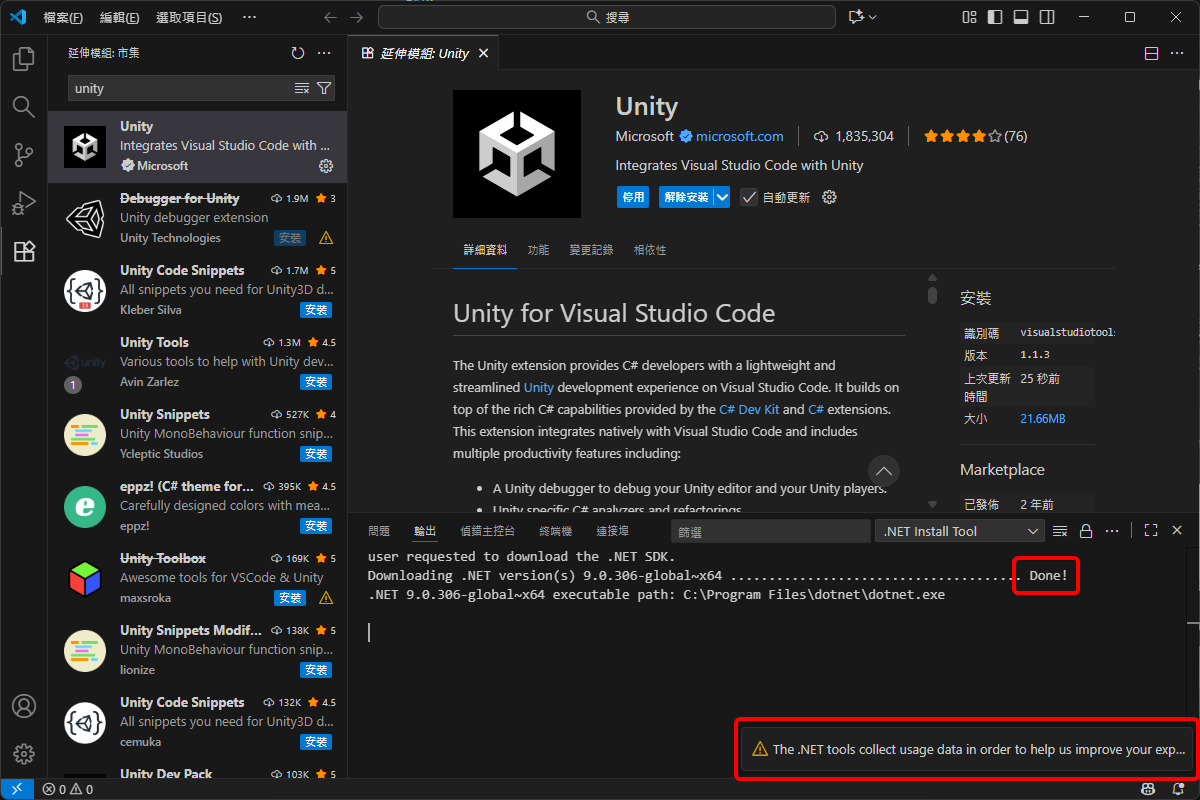Refresh the extensions marketplace list
The width and height of the screenshot is (1200, 800).
coord(297,53)
